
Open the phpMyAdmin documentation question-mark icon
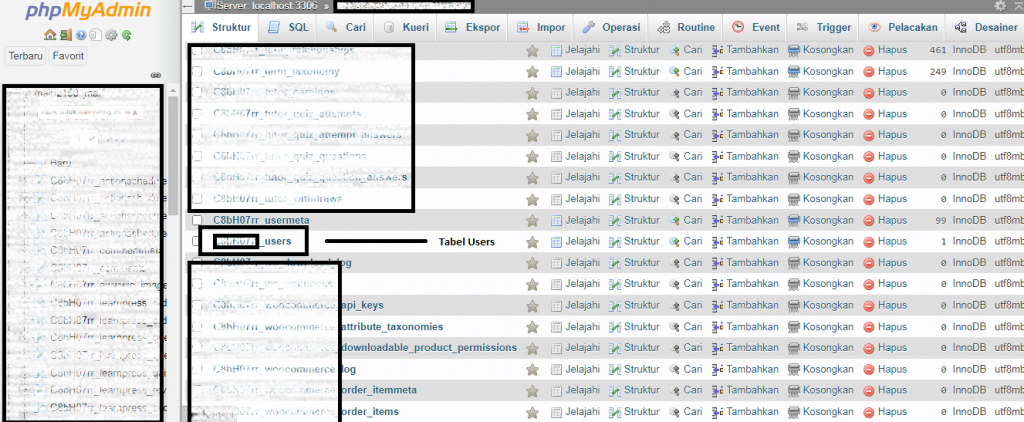81,35
